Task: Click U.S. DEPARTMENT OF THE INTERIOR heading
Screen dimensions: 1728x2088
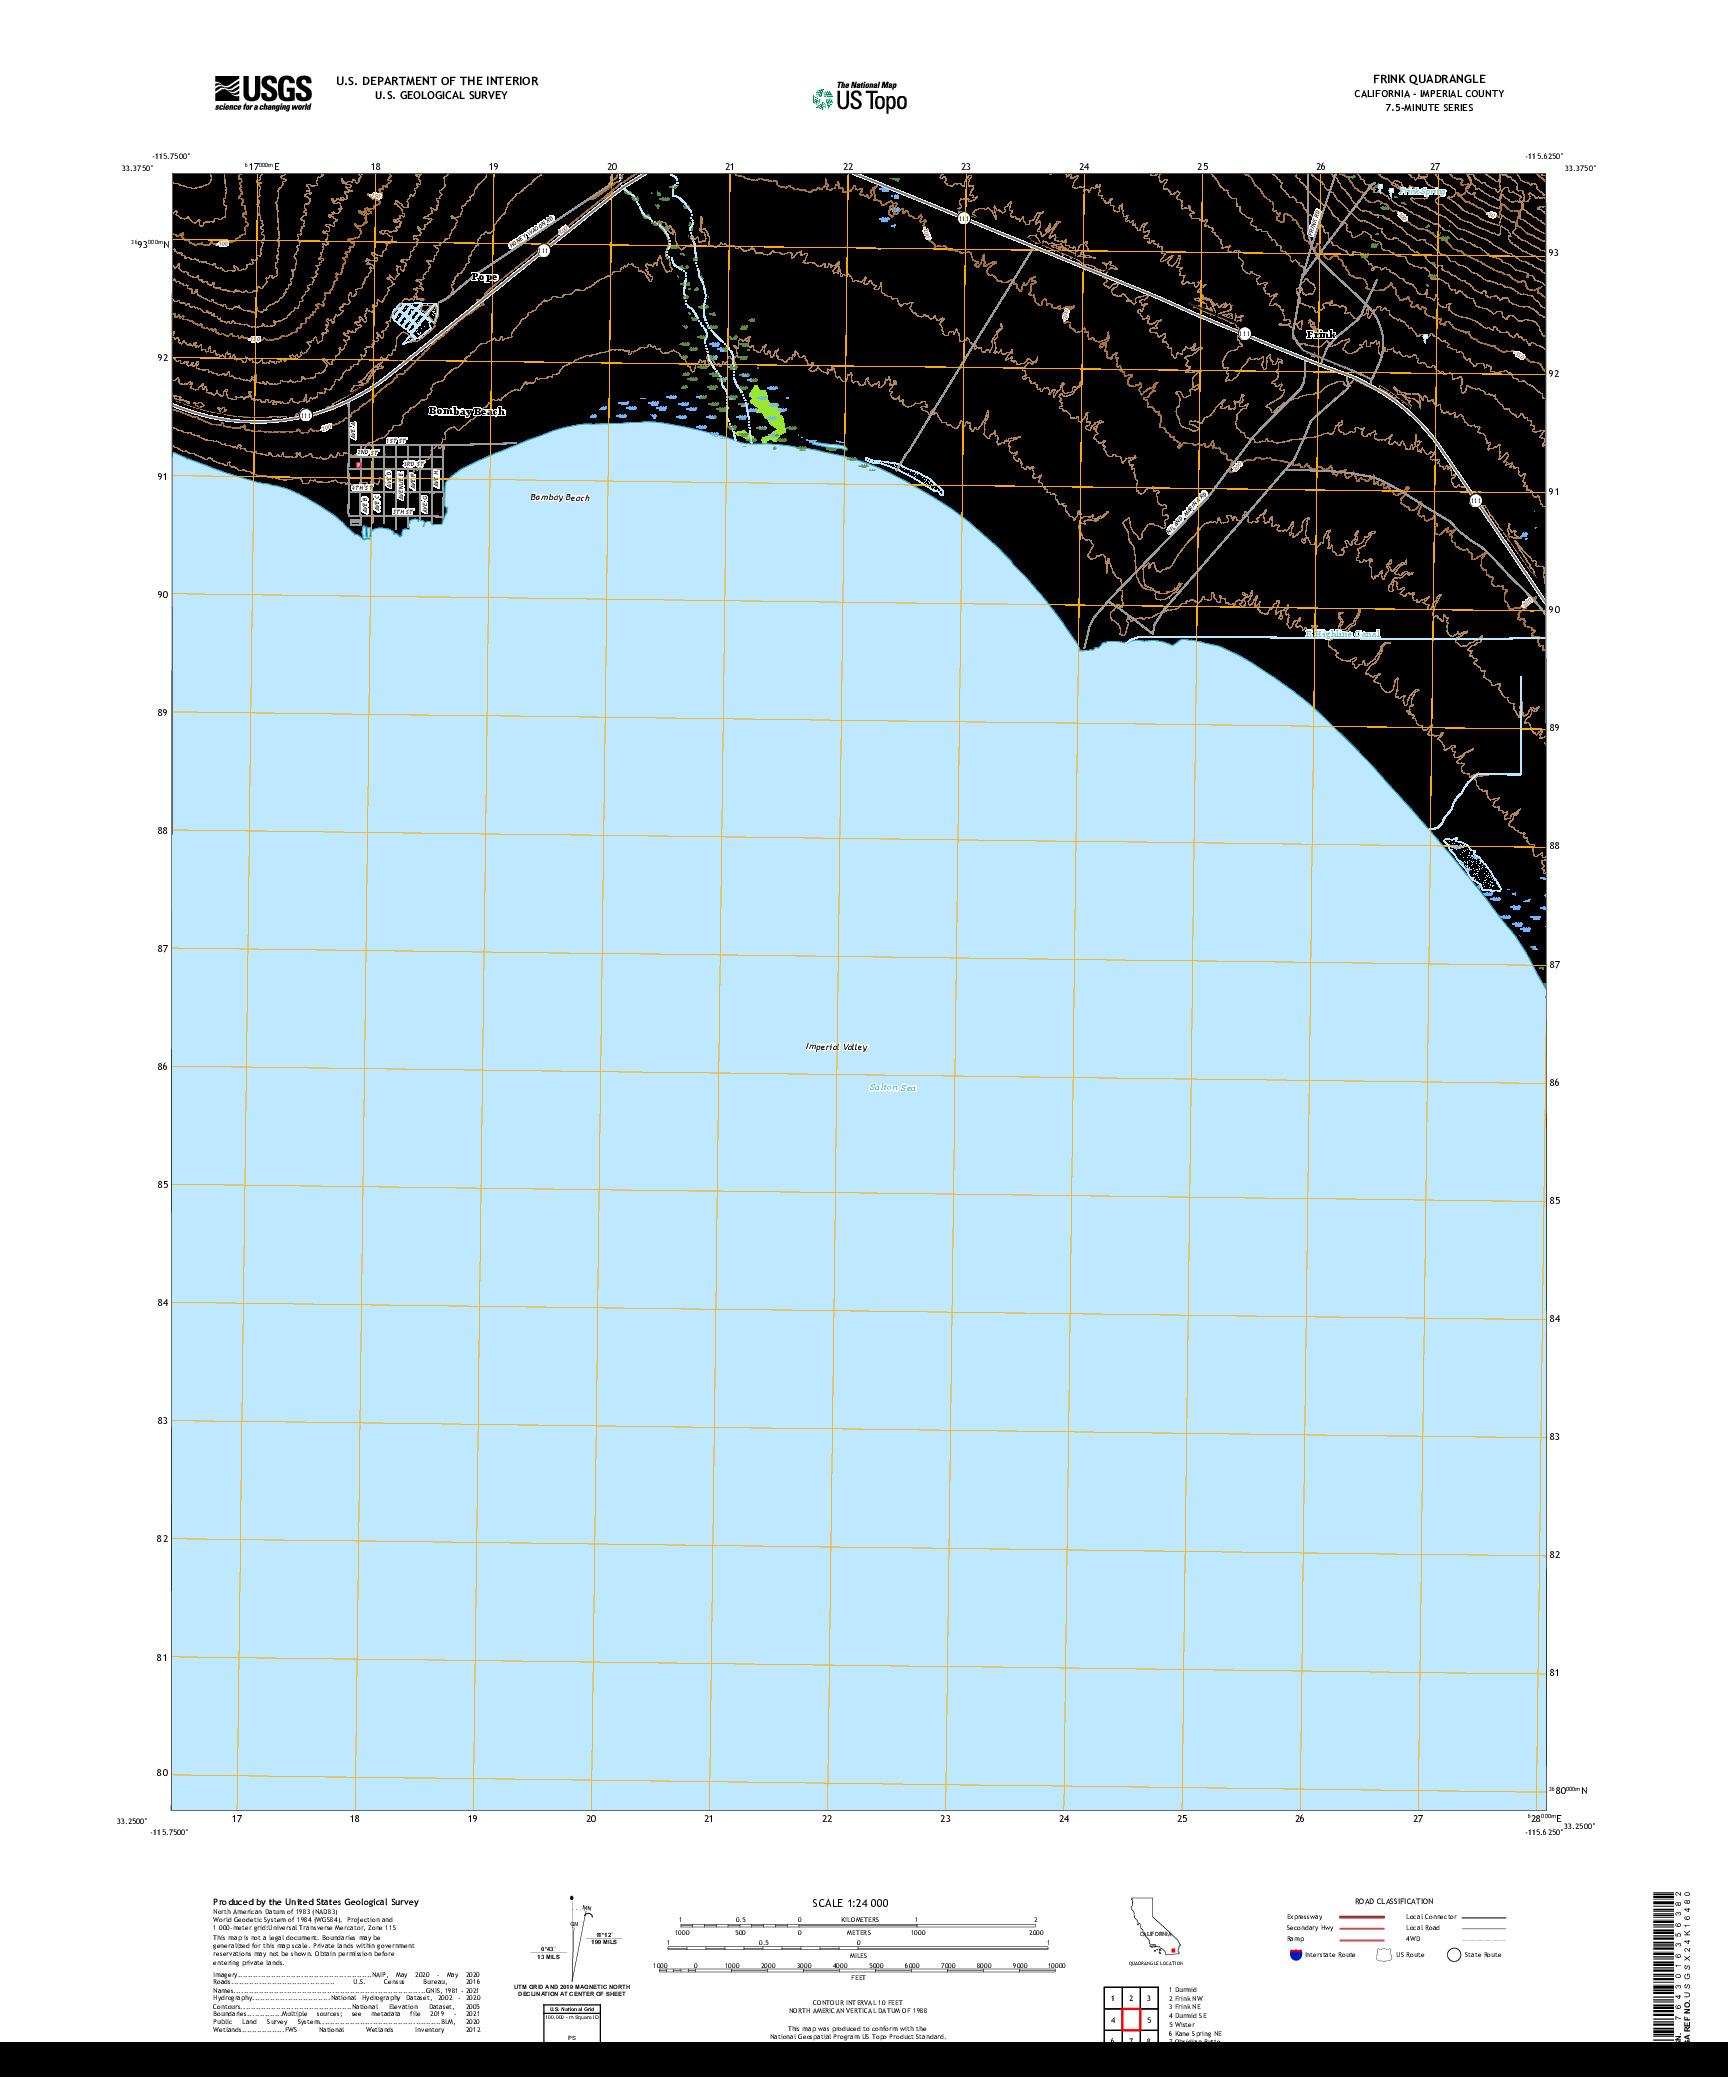Action: (437, 81)
